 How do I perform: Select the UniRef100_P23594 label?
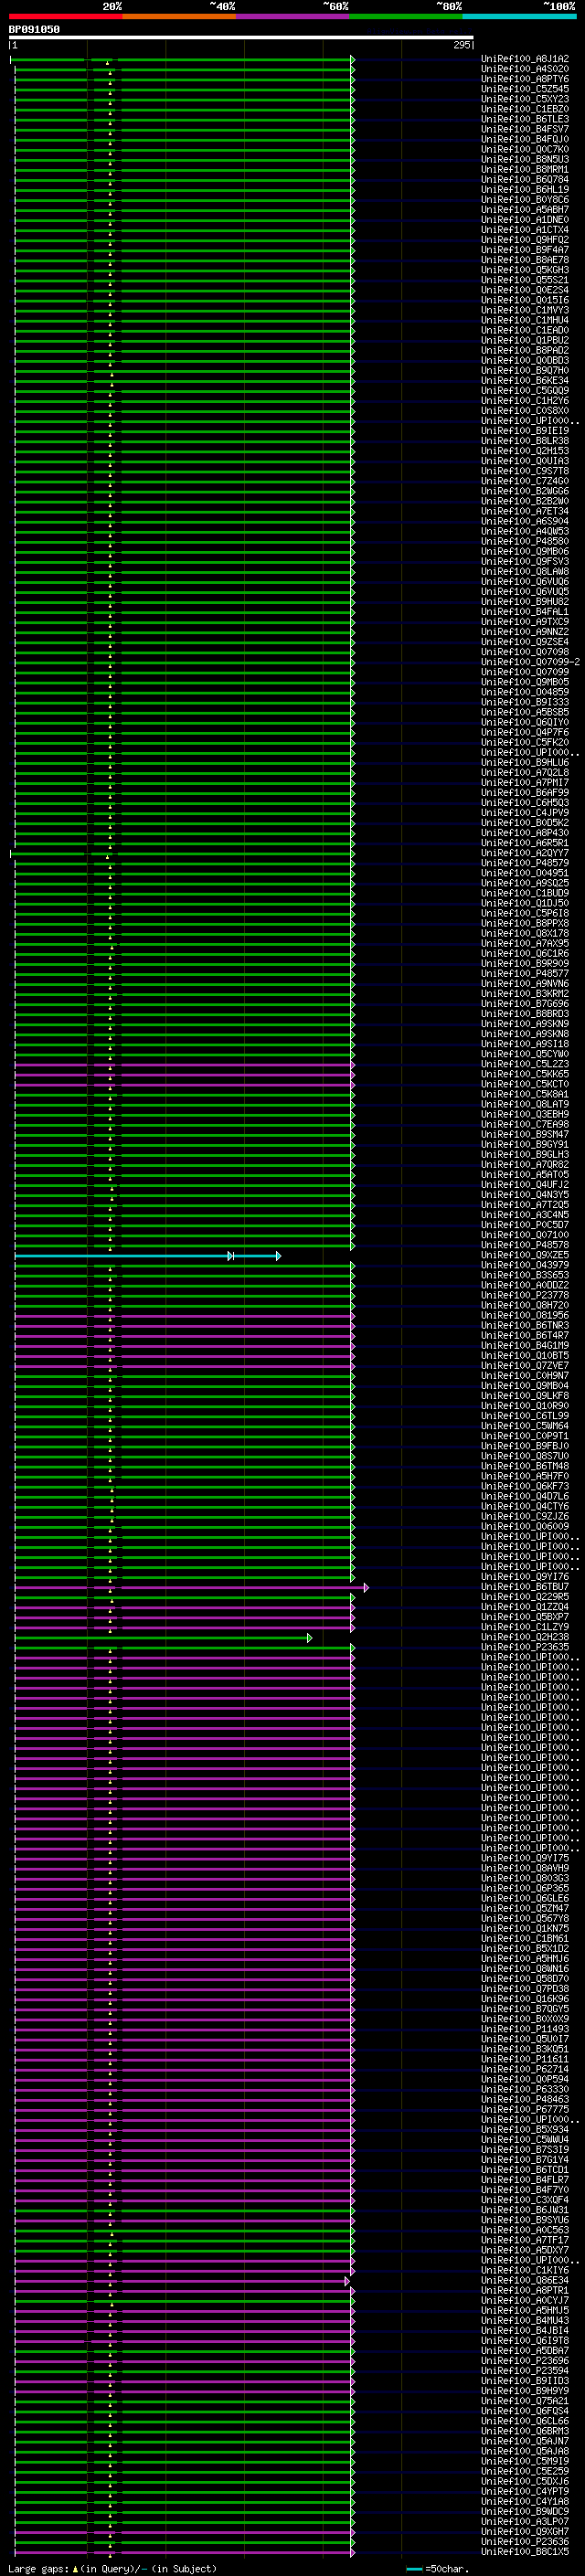pos(525,2371)
